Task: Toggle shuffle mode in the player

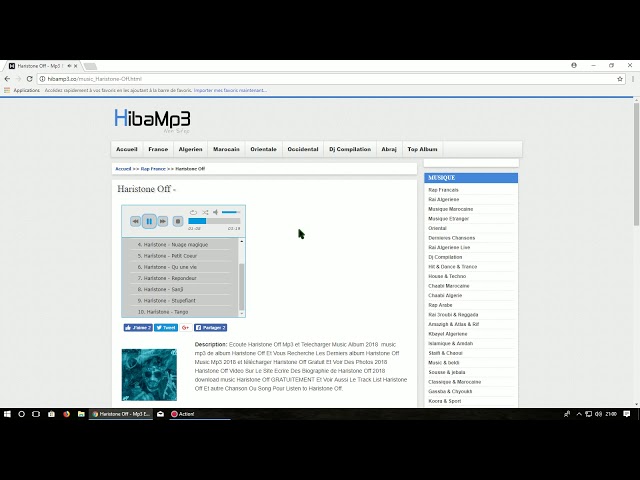Action: pos(205,212)
